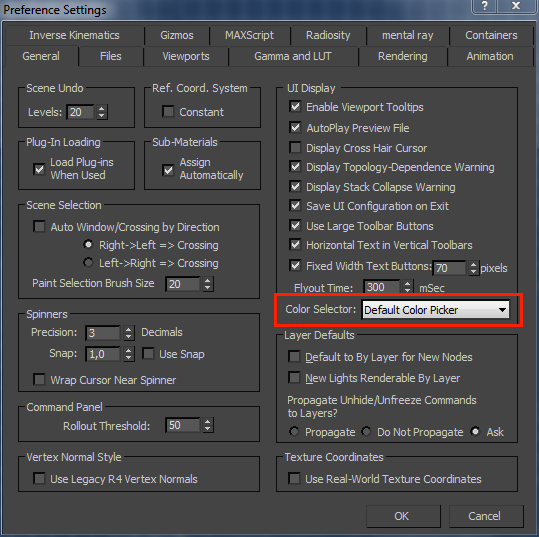Confirm settings with the OK button
The height and width of the screenshot is (537, 539).
pyautogui.click(x=403, y=516)
